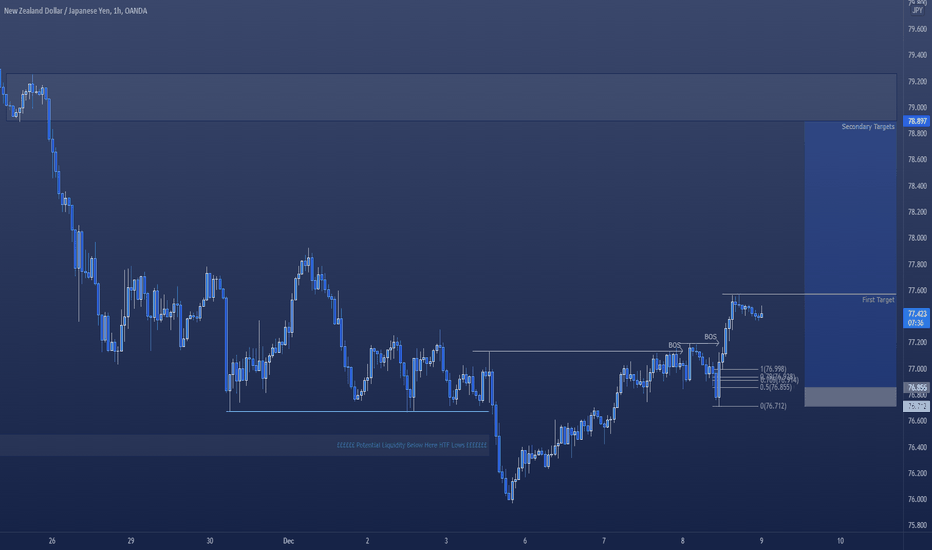This screenshot has height=550, width=932.
Task: Click the upper supply zone rectangle
Action: (452, 98)
